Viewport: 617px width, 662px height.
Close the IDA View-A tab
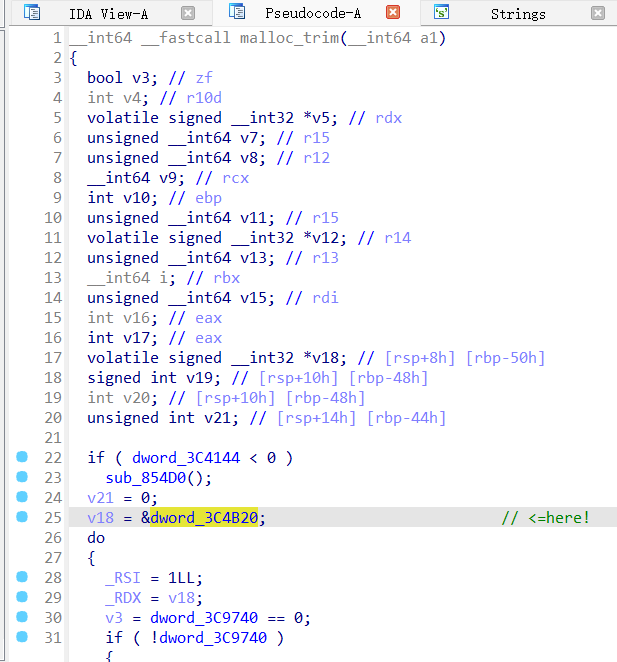coord(188,13)
